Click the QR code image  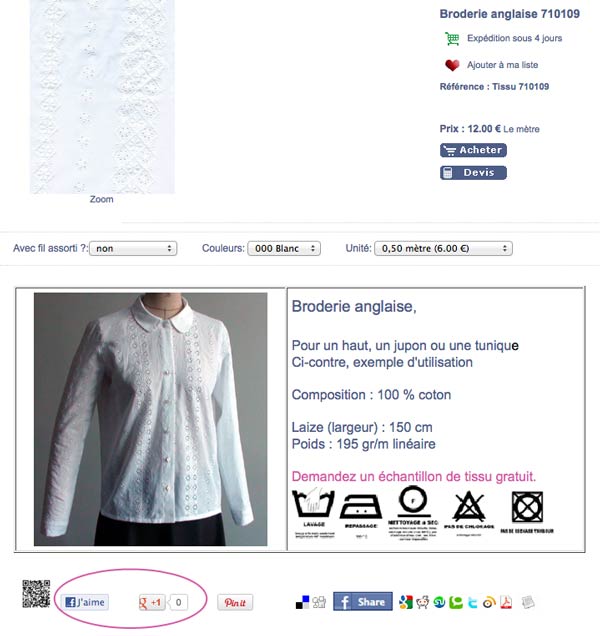click(x=36, y=593)
